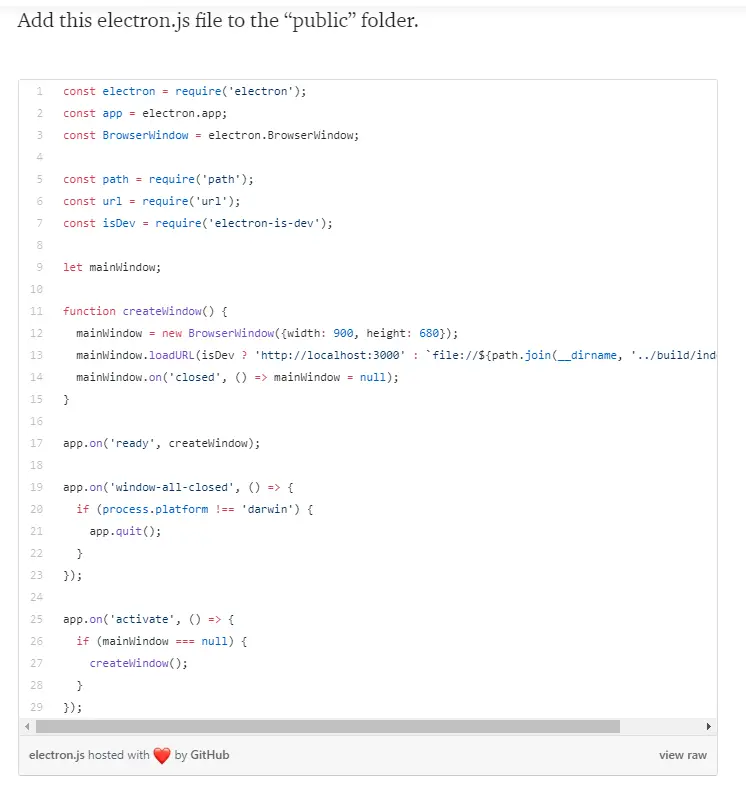The width and height of the screenshot is (746, 799).
Task: Click the 'window-all-closed' string
Action: pyautogui.click(x=172, y=487)
